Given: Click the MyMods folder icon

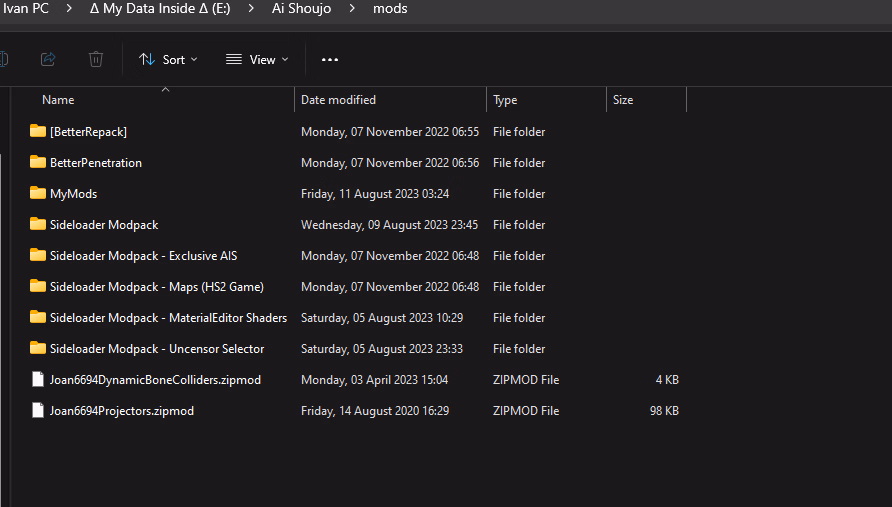Looking at the screenshot, I should tap(38, 193).
